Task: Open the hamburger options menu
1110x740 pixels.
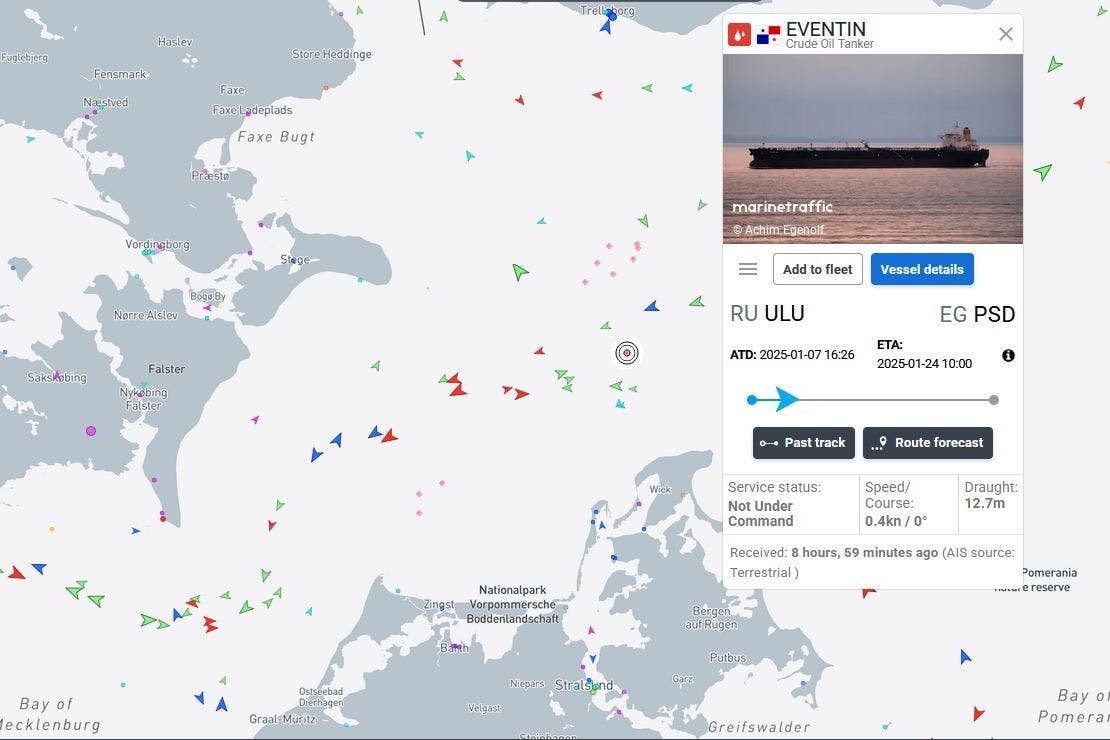Action: pos(747,268)
